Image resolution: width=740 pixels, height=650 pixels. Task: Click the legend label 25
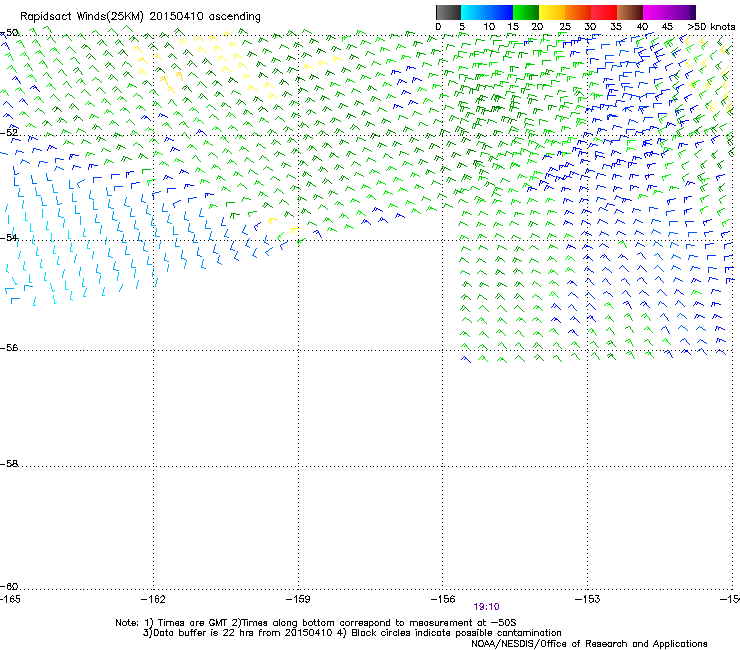[565, 26]
